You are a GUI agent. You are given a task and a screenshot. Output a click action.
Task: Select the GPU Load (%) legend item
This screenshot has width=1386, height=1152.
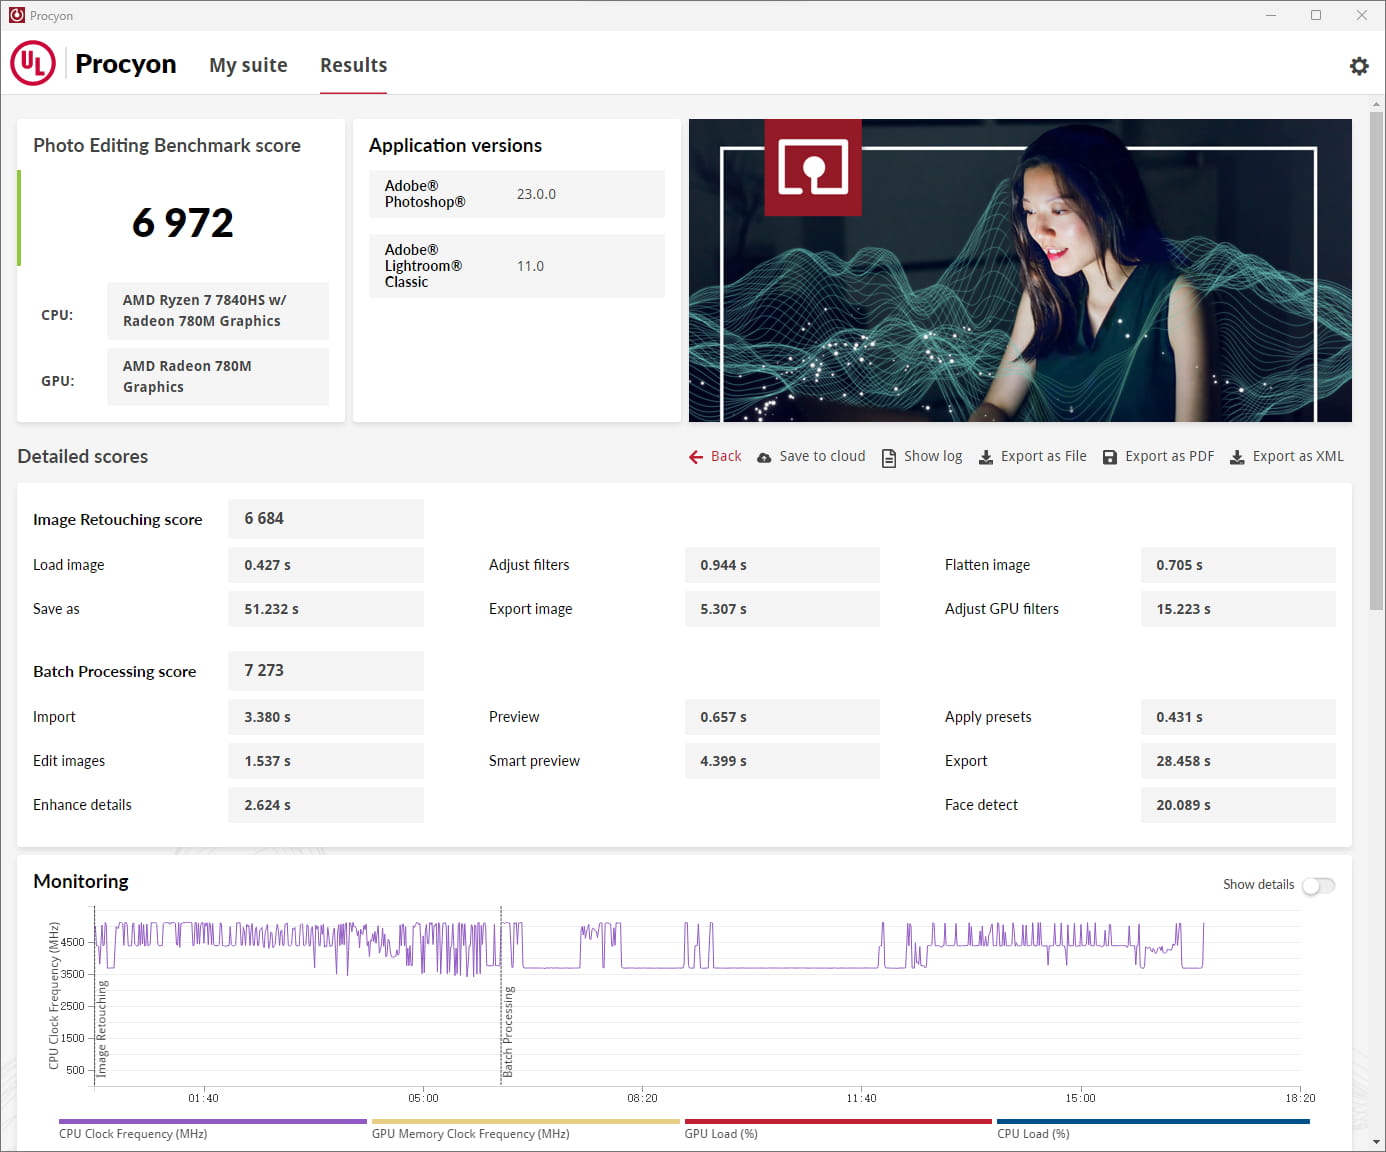point(838,1129)
